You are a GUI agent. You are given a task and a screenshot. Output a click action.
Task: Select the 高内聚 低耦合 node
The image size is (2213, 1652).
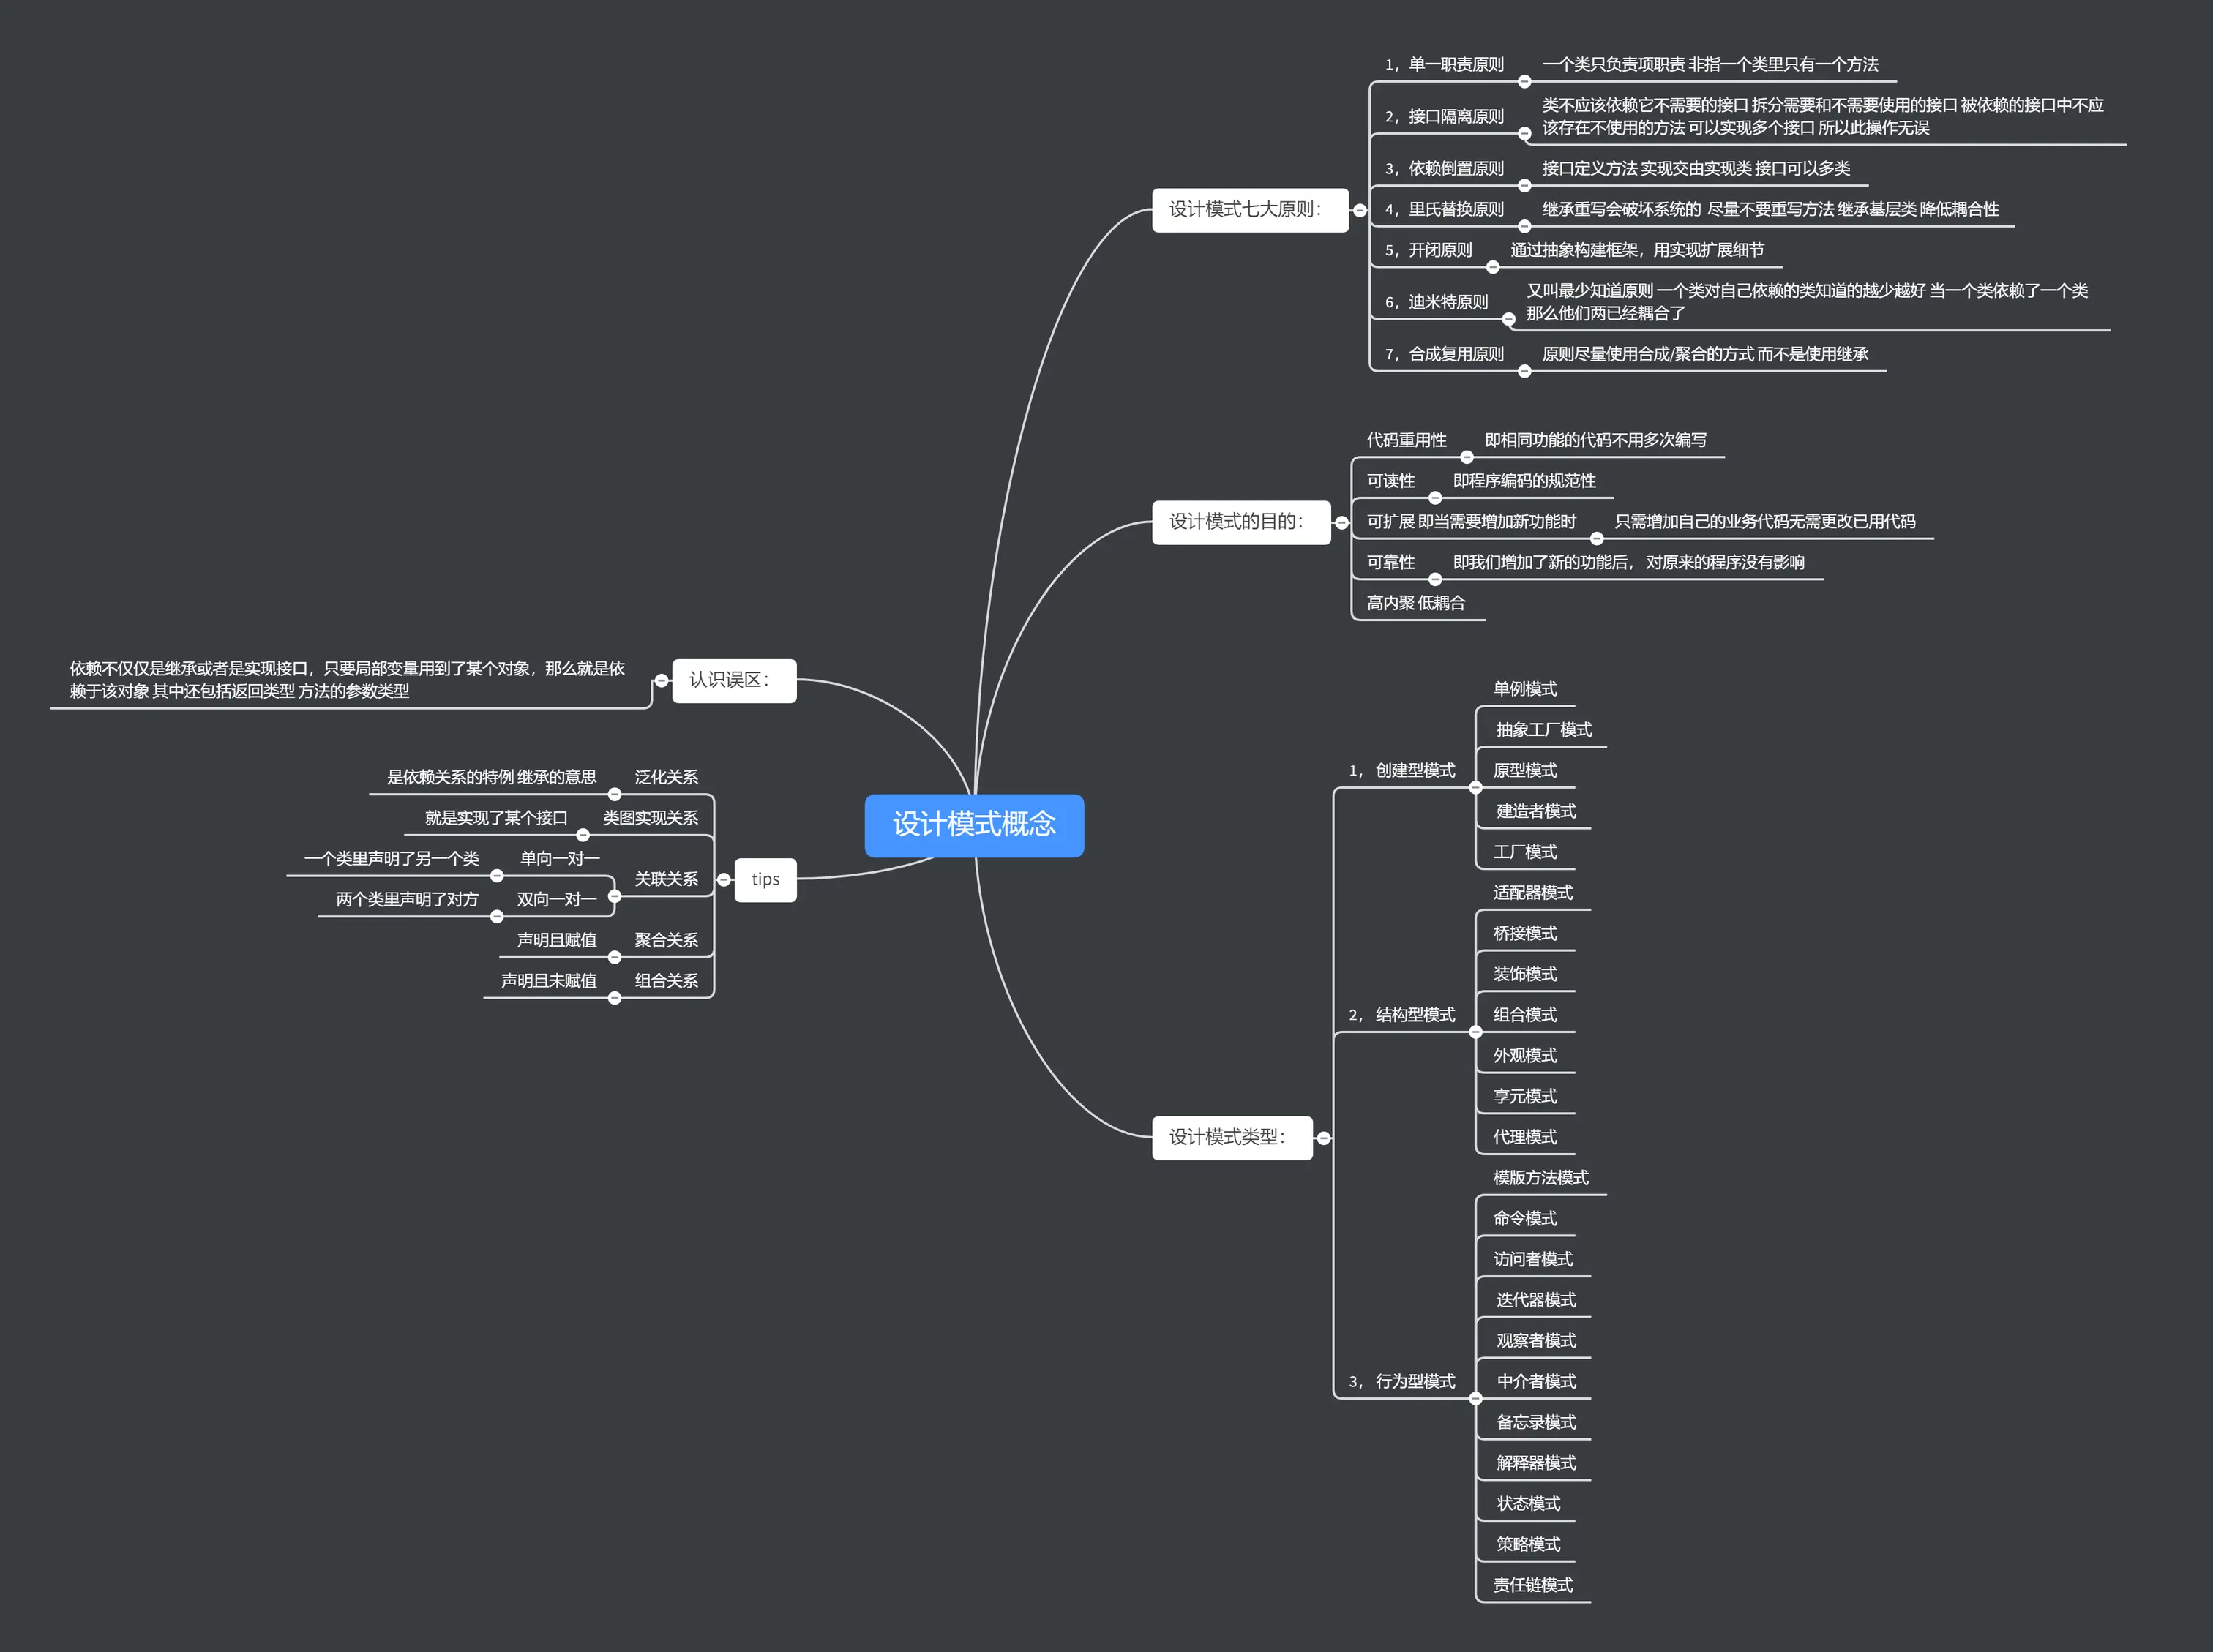coord(1415,603)
